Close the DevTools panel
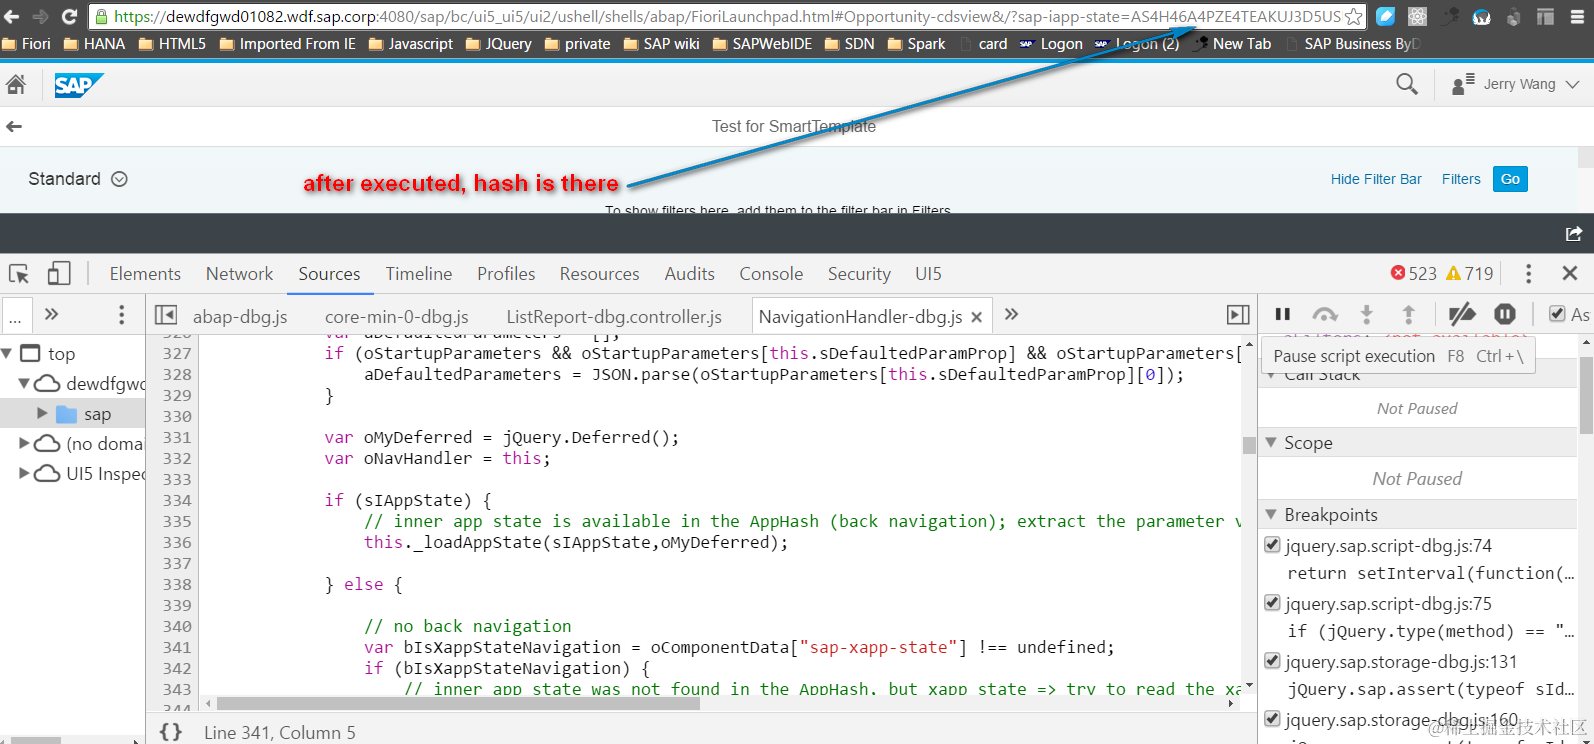 click(1570, 274)
